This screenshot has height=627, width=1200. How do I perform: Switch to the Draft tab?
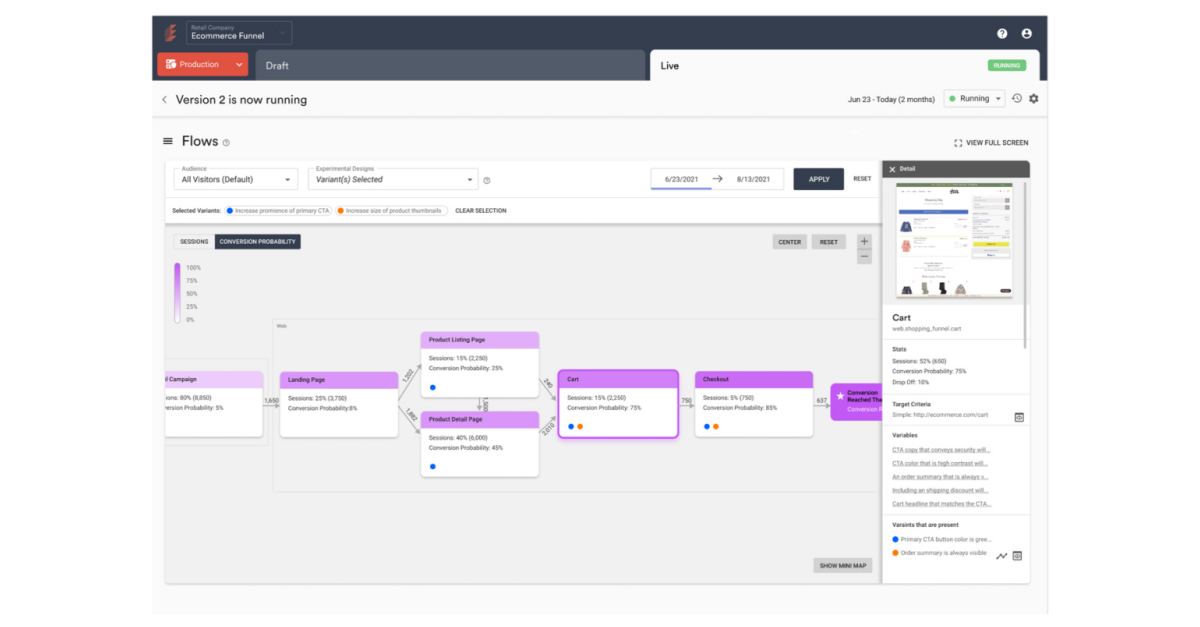[450, 66]
